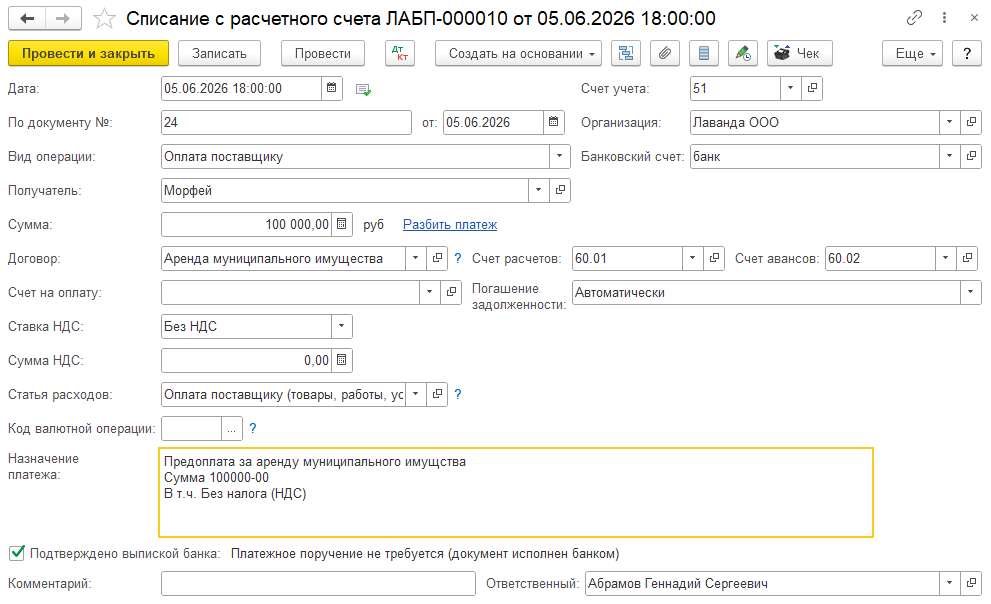Screen dimensions: 991x604
Task: Open the 'Еще' menu
Action: click(913, 54)
